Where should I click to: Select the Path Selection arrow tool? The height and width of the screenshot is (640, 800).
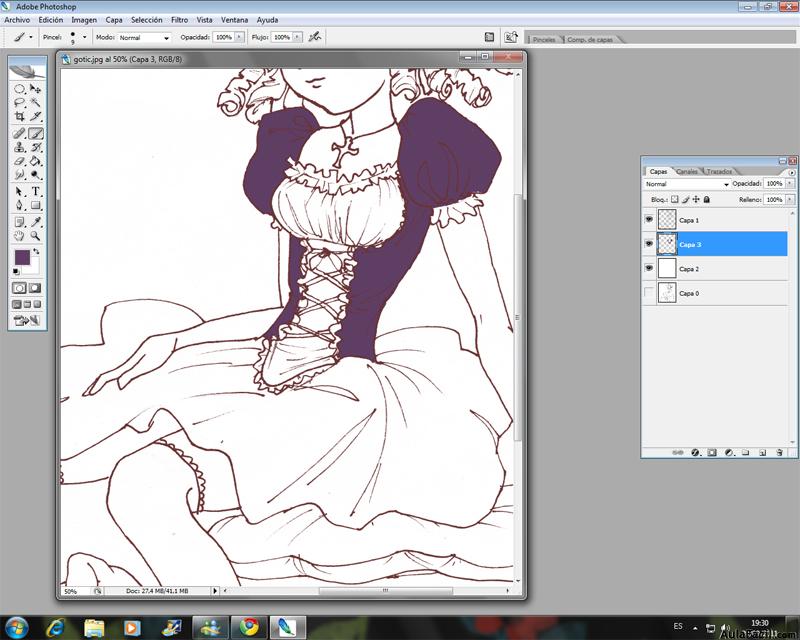coord(19,192)
